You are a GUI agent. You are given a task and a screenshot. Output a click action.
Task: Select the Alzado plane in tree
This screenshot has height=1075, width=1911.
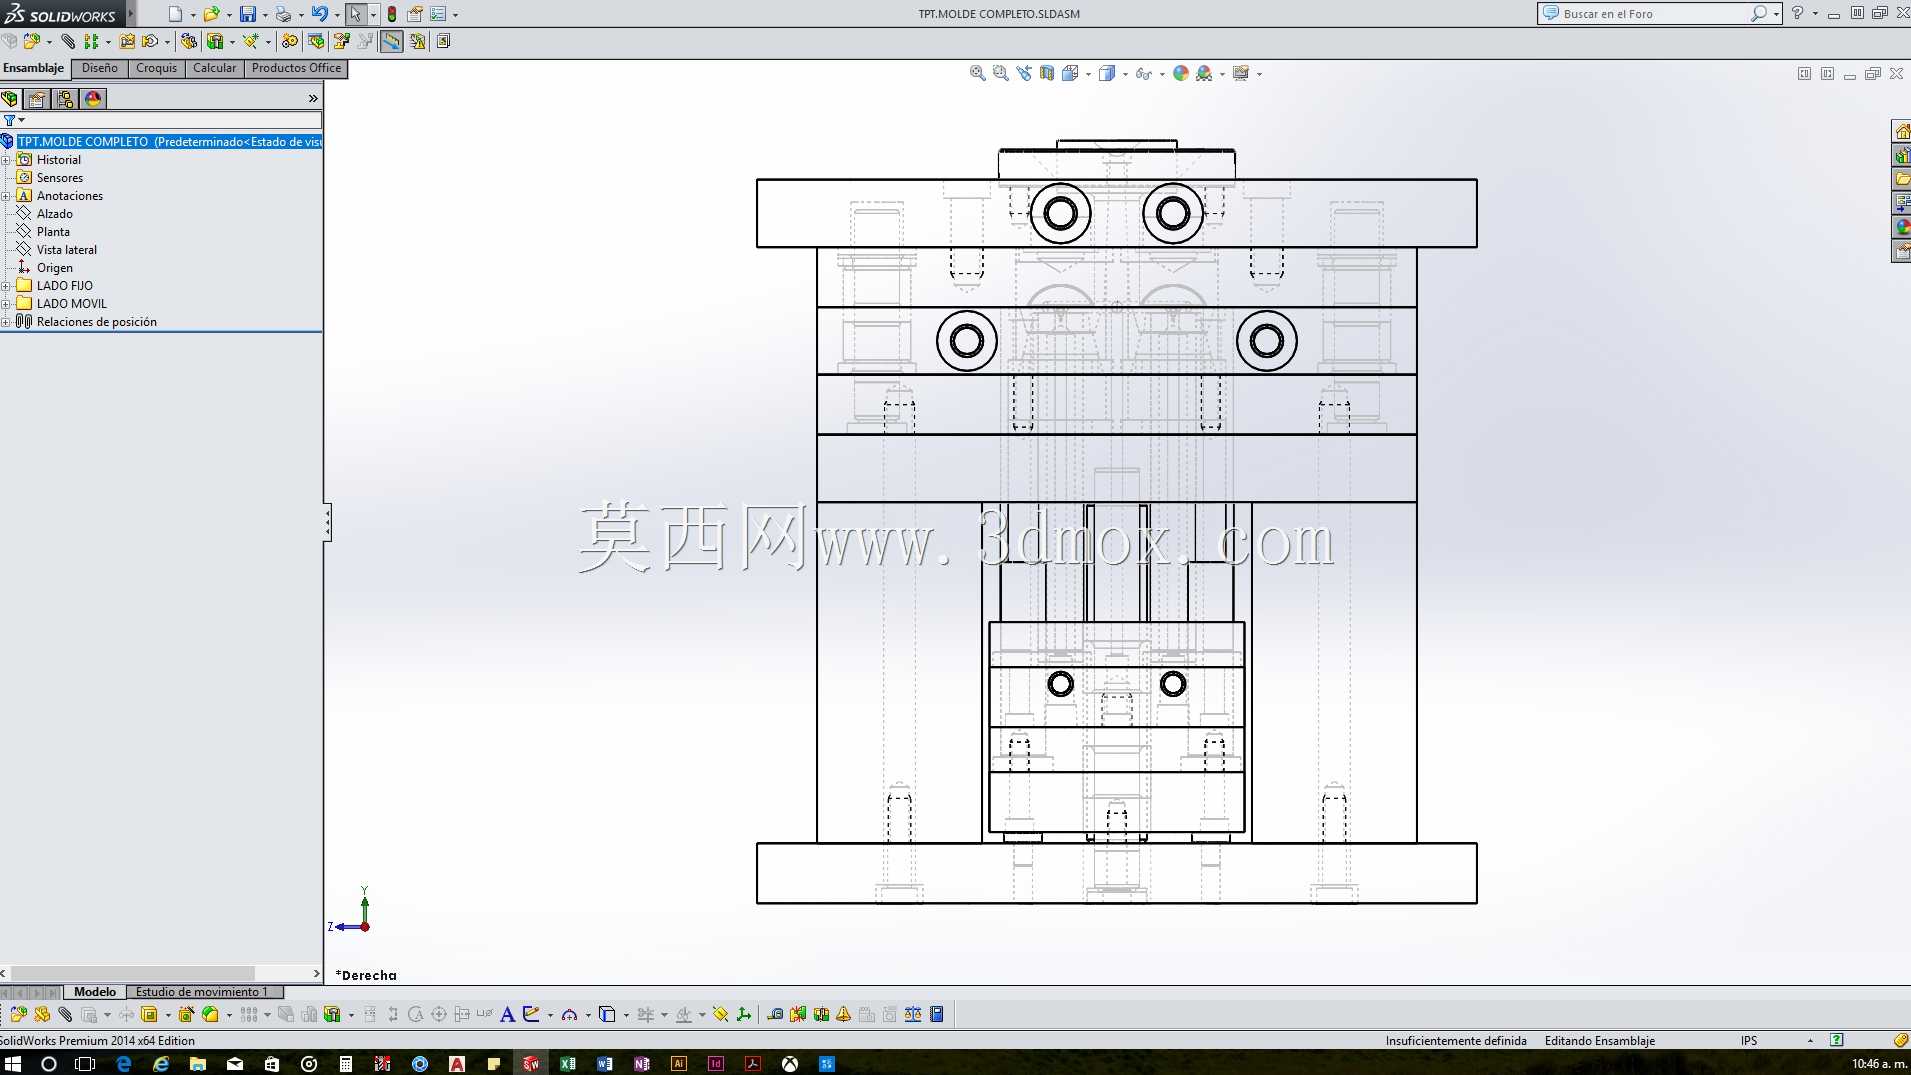coord(55,214)
